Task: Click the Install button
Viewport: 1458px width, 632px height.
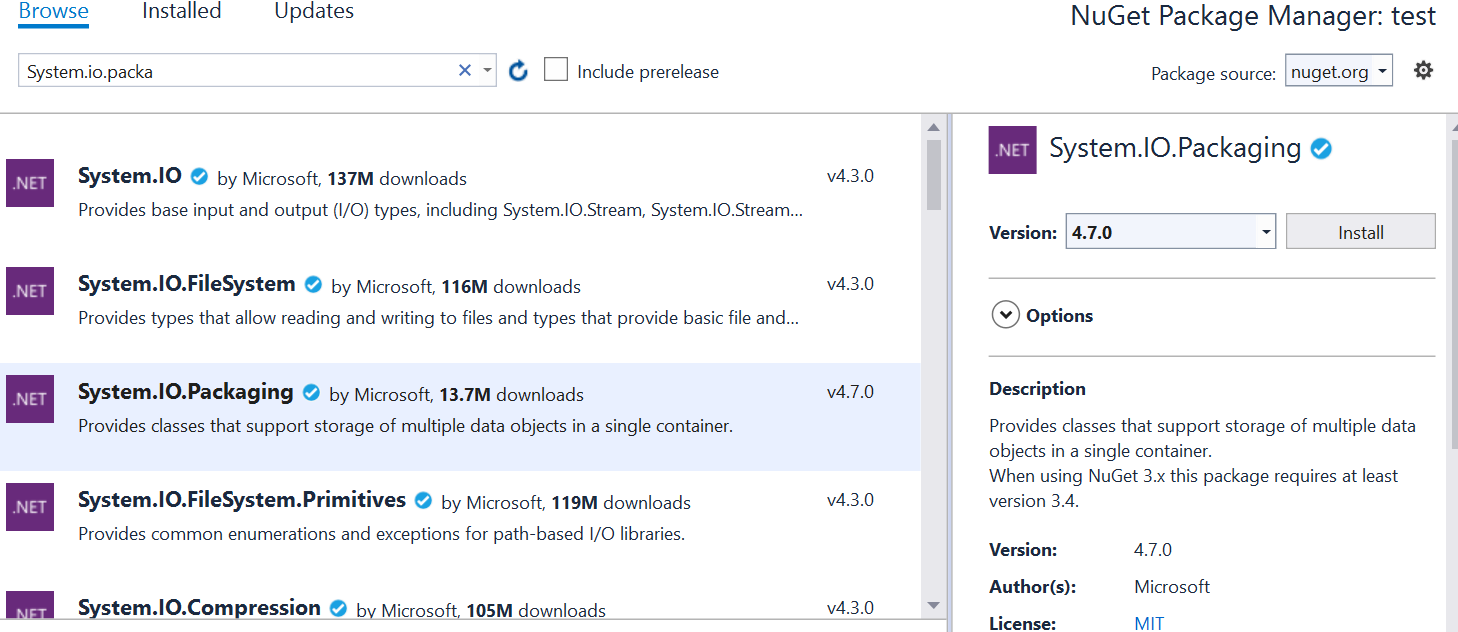Action: 1360,232
